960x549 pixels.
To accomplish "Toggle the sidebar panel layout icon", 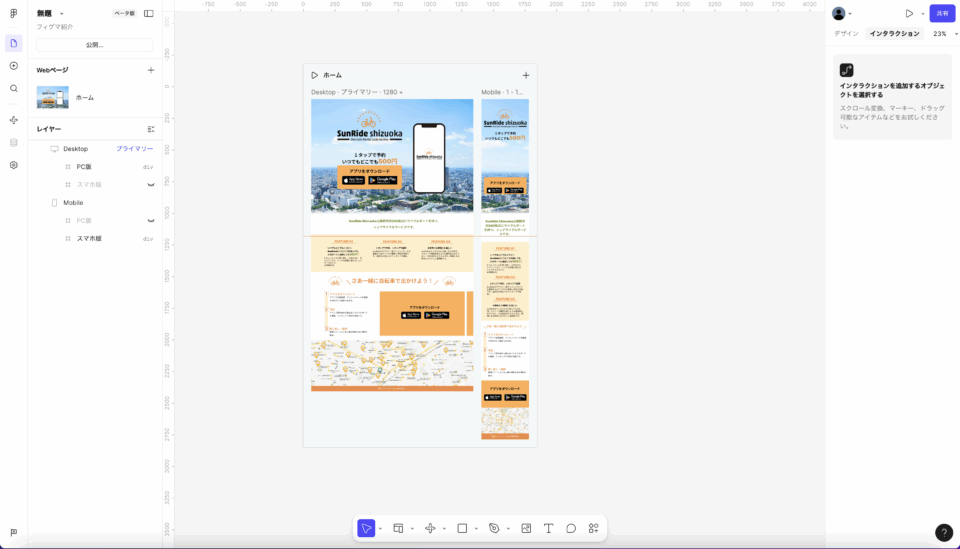I will (149, 14).
